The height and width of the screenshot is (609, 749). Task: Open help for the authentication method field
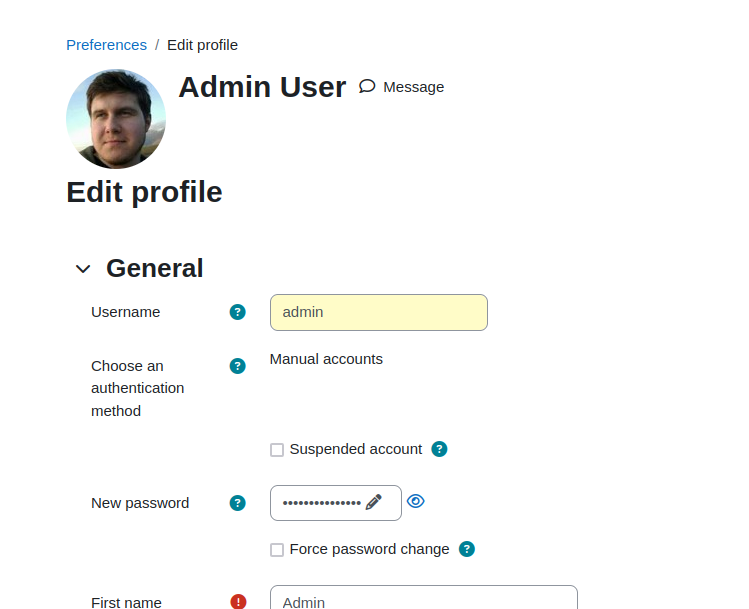tap(237, 366)
